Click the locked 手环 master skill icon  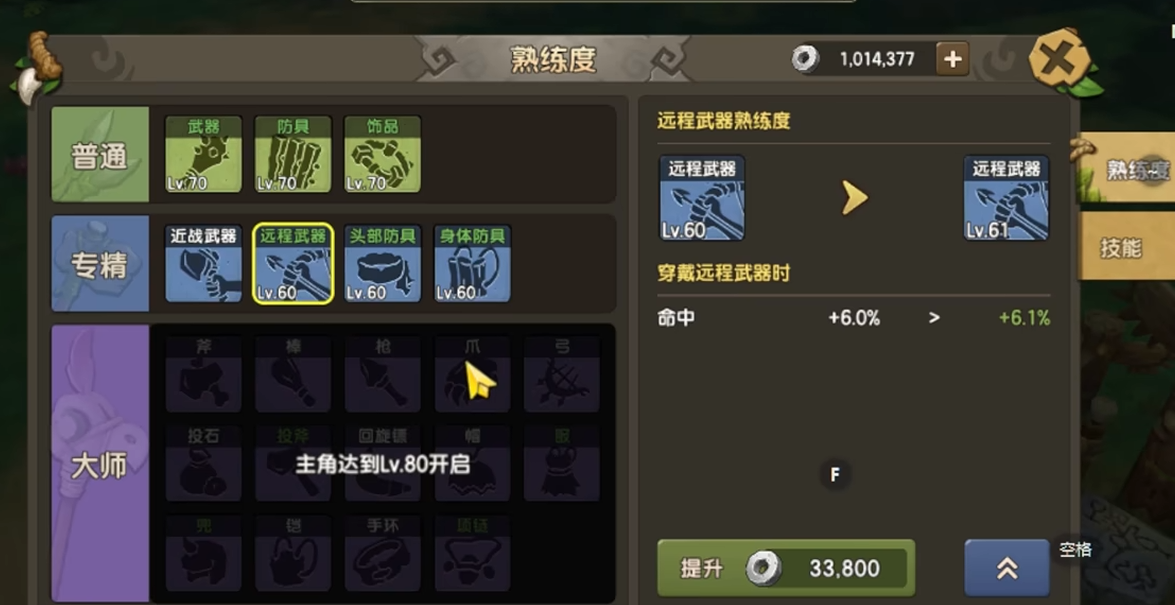(383, 553)
